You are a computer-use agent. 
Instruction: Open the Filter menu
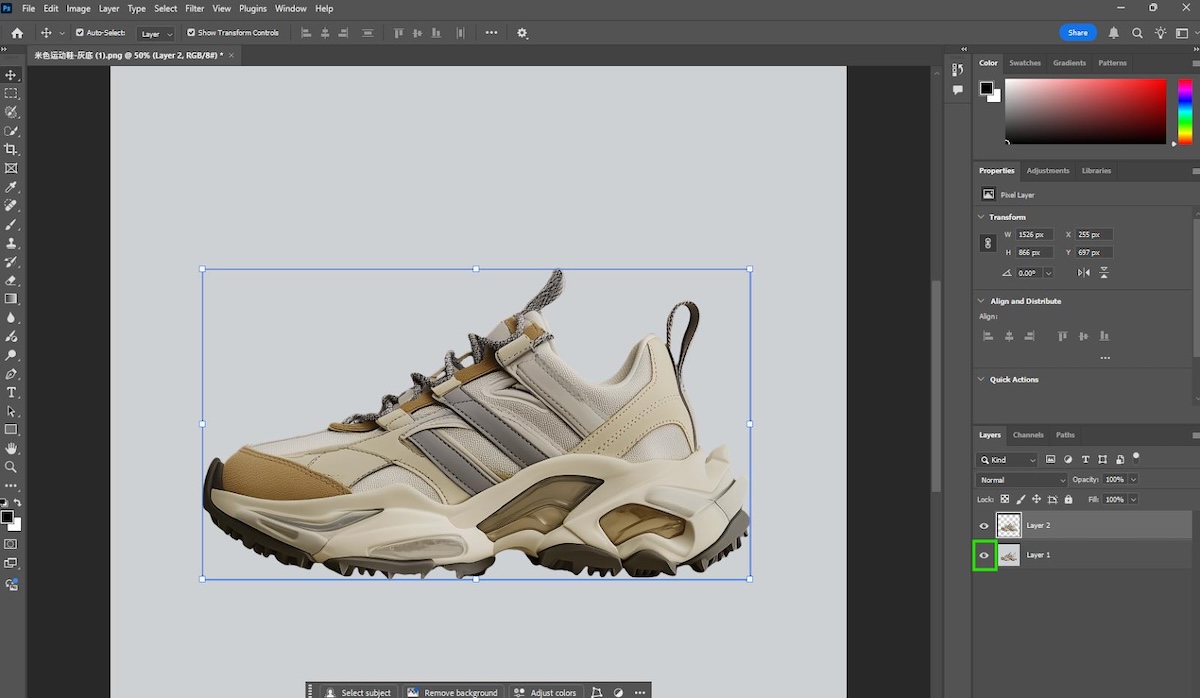coord(194,8)
